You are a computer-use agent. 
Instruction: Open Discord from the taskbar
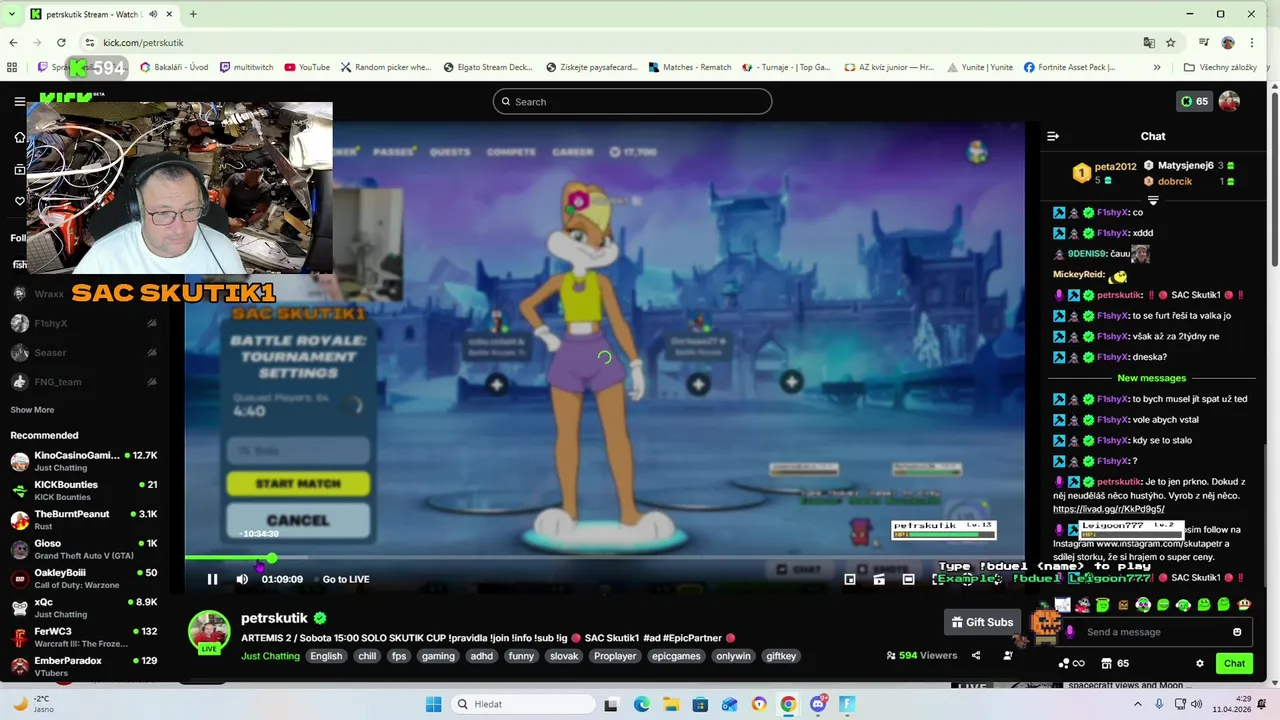pos(818,704)
